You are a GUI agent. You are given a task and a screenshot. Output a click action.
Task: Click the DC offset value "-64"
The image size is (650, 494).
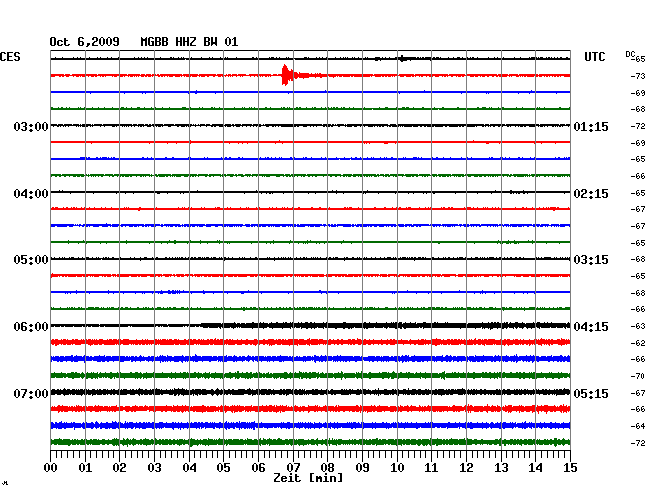[638, 426]
